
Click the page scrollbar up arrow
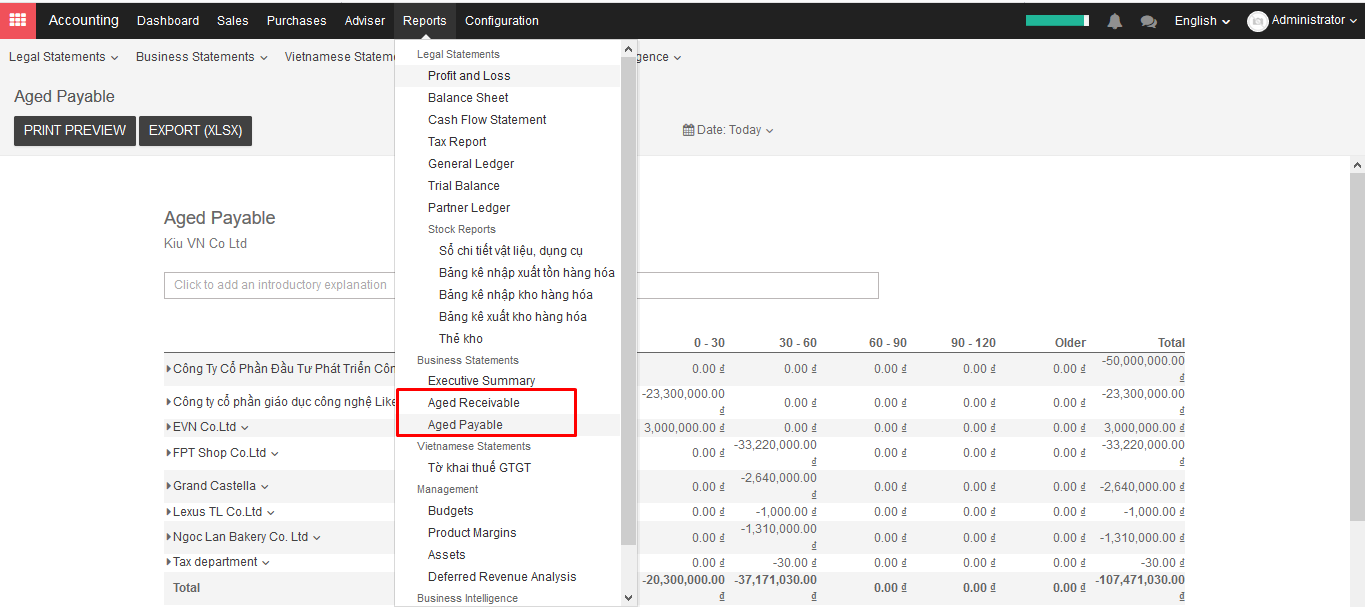tap(1357, 165)
